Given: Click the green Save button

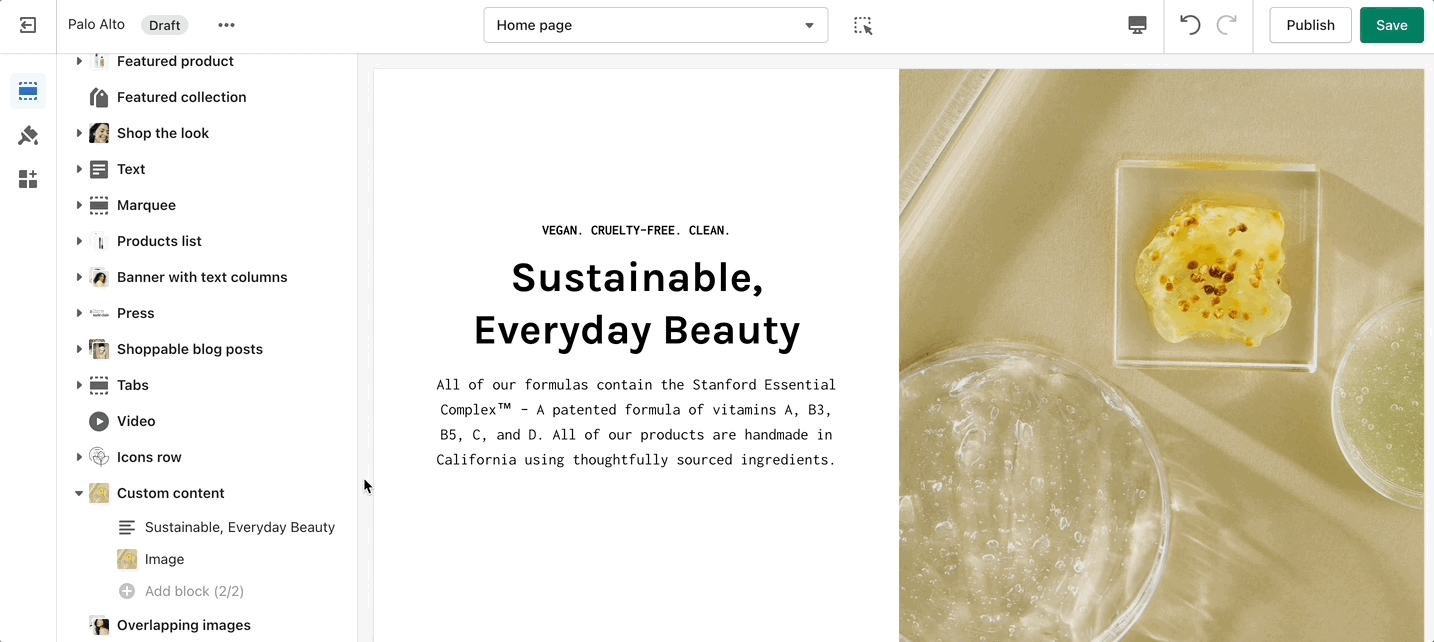Looking at the screenshot, I should tap(1391, 26).
